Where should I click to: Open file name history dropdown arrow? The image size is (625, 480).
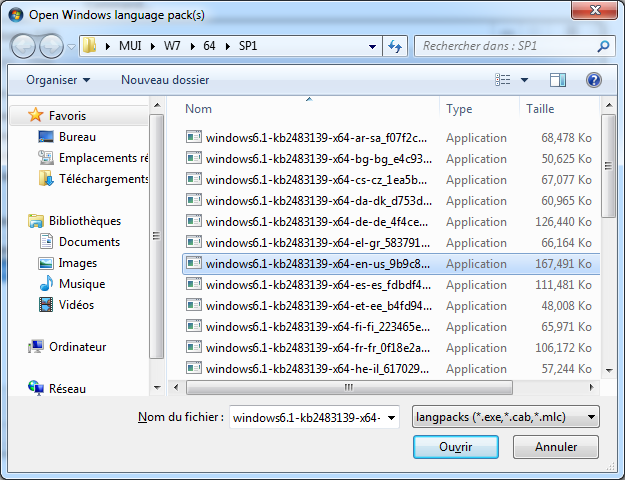pyautogui.click(x=391, y=417)
